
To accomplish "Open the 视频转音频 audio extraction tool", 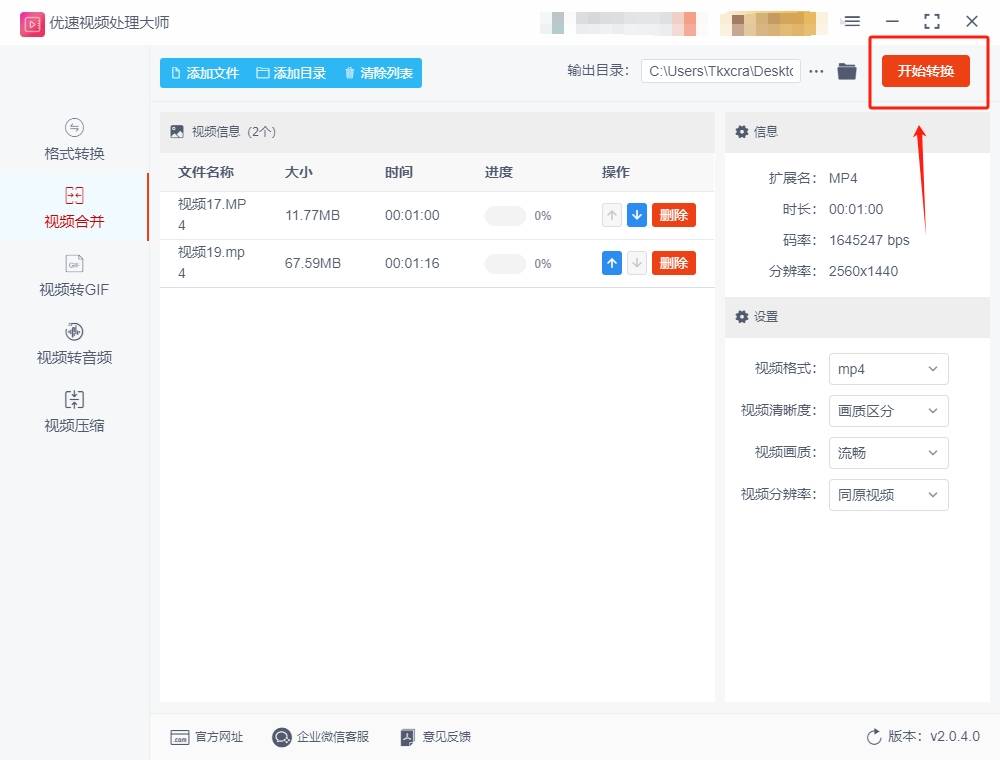I will click(x=73, y=343).
